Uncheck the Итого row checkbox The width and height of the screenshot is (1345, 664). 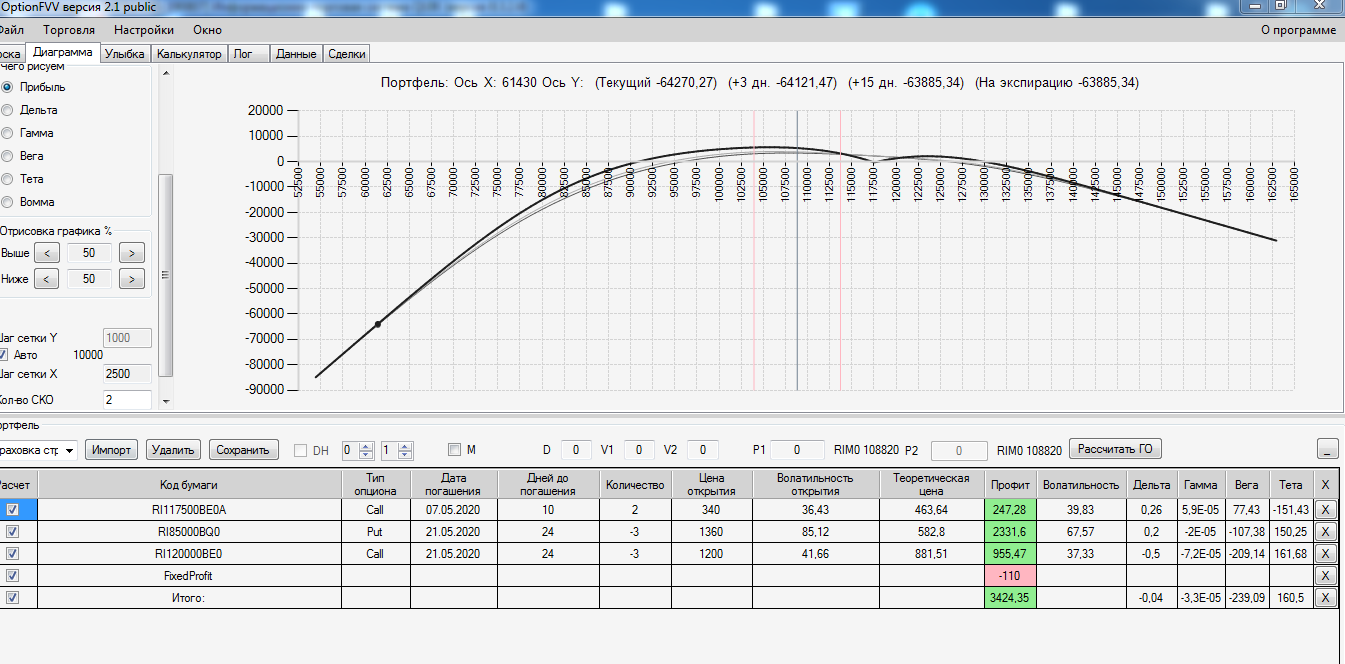tap(12, 598)
